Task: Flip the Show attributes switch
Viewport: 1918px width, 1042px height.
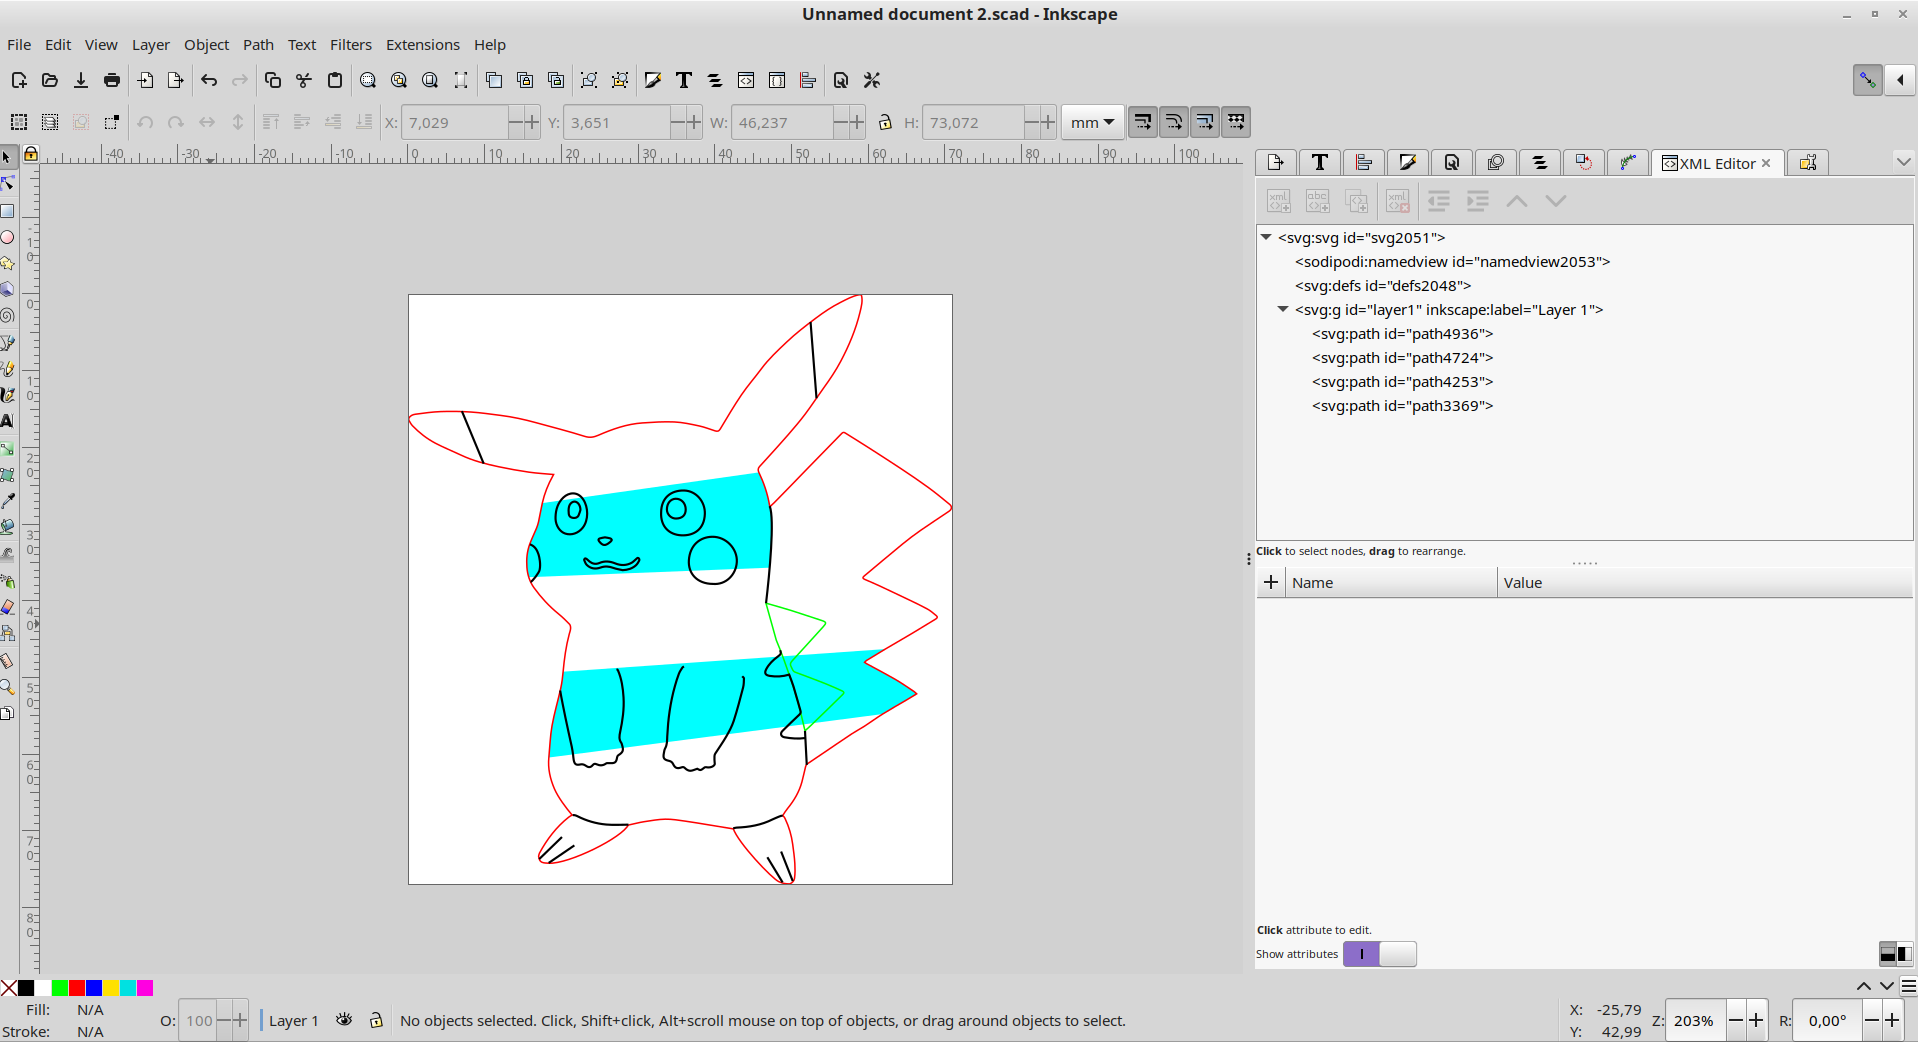Action: (x=1379, y=954)
